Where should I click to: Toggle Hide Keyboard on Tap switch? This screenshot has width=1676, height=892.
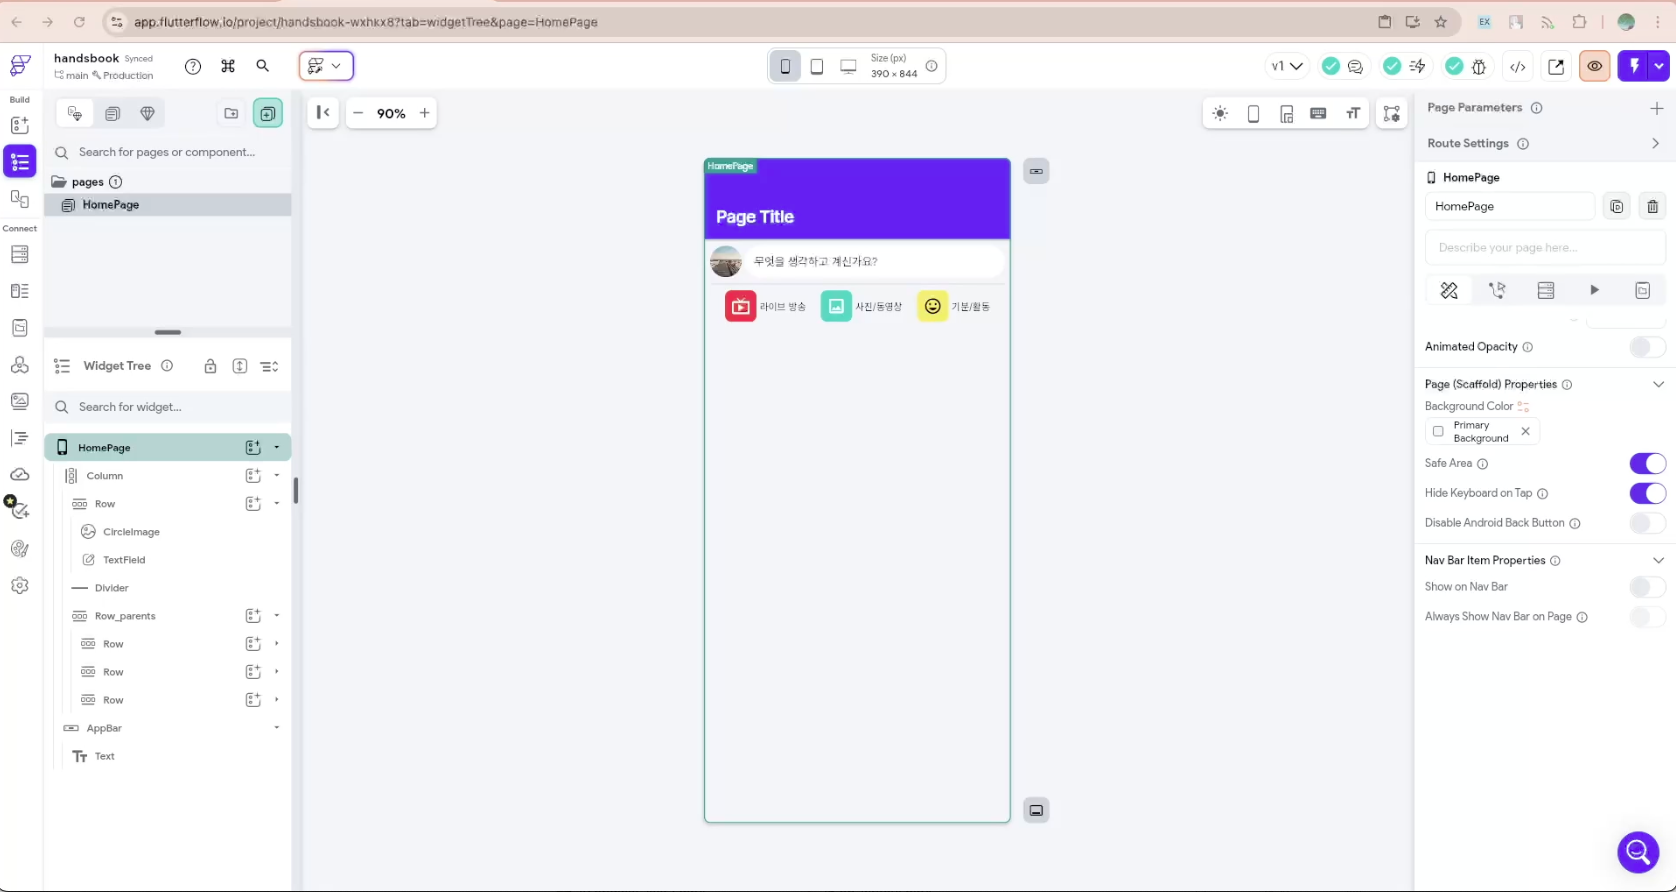click(1647, 493)
